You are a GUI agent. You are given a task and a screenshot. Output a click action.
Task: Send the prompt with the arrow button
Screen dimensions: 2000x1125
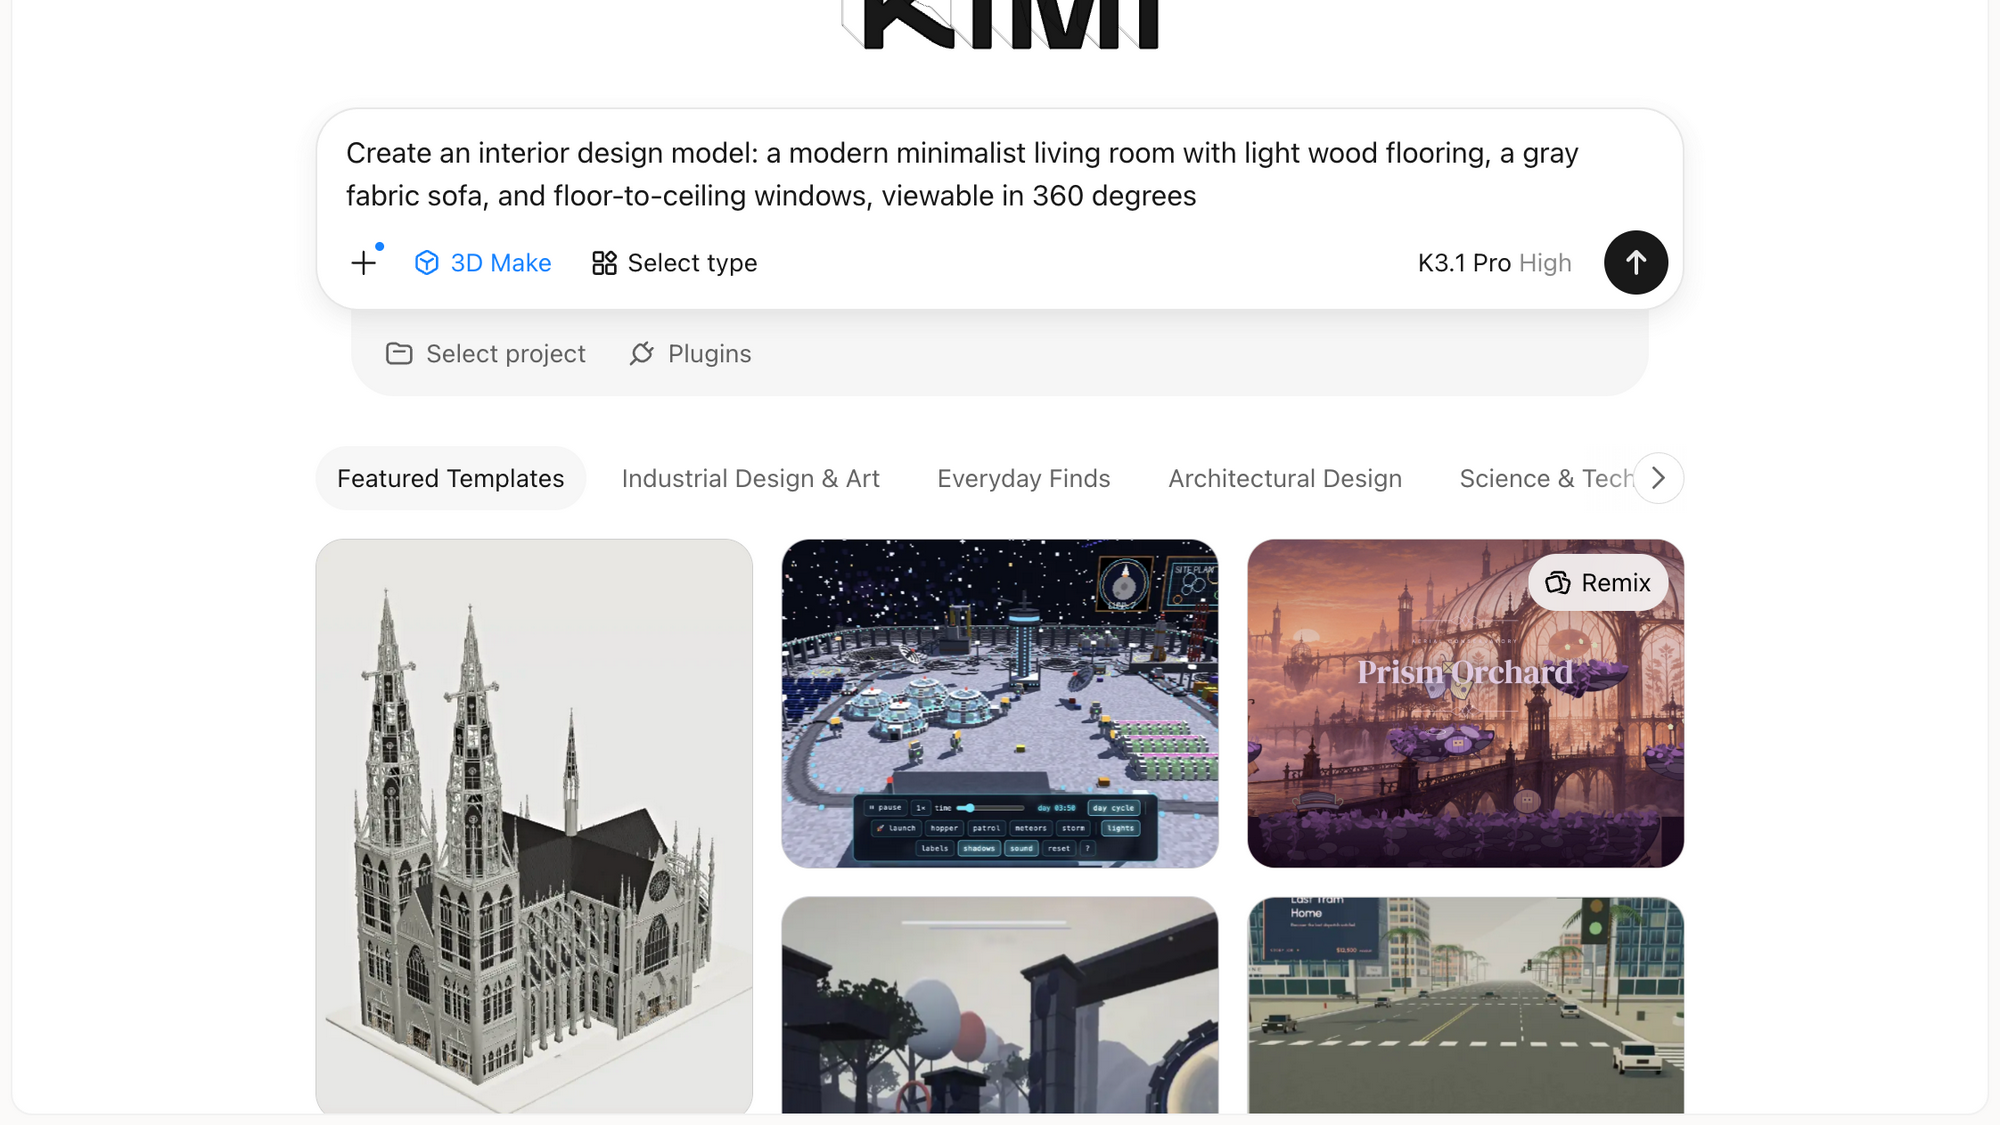1636,263
